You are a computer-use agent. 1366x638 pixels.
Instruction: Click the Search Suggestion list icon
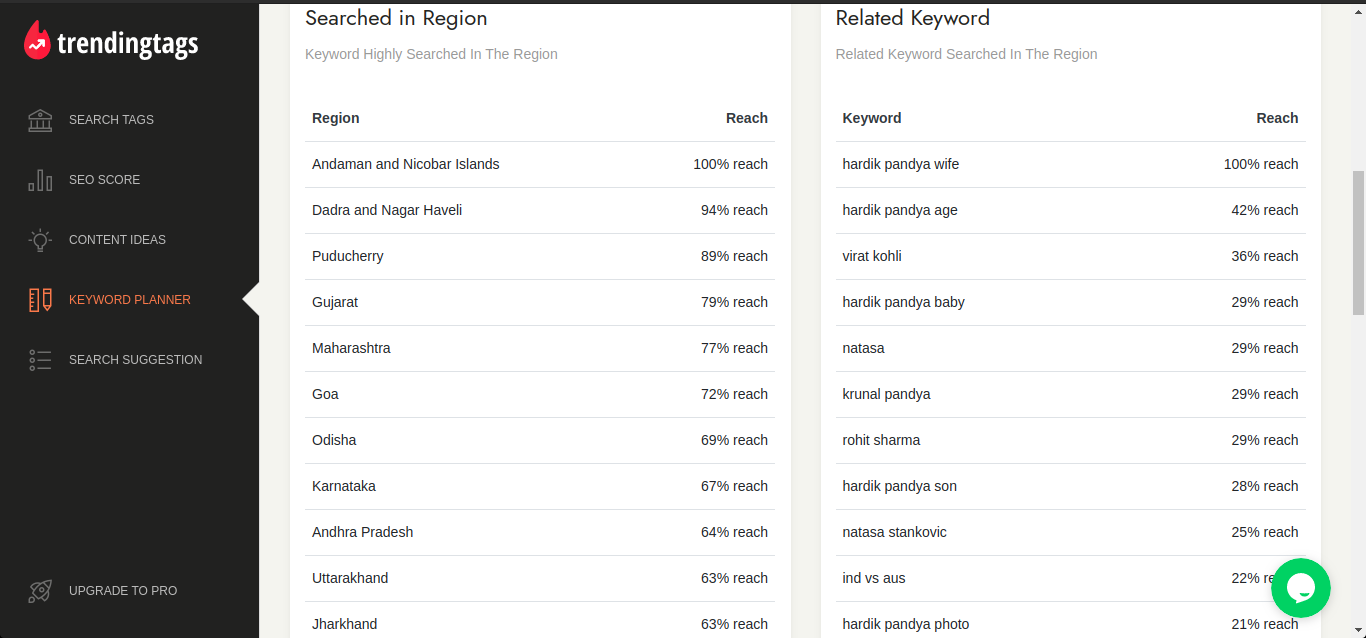40,360
